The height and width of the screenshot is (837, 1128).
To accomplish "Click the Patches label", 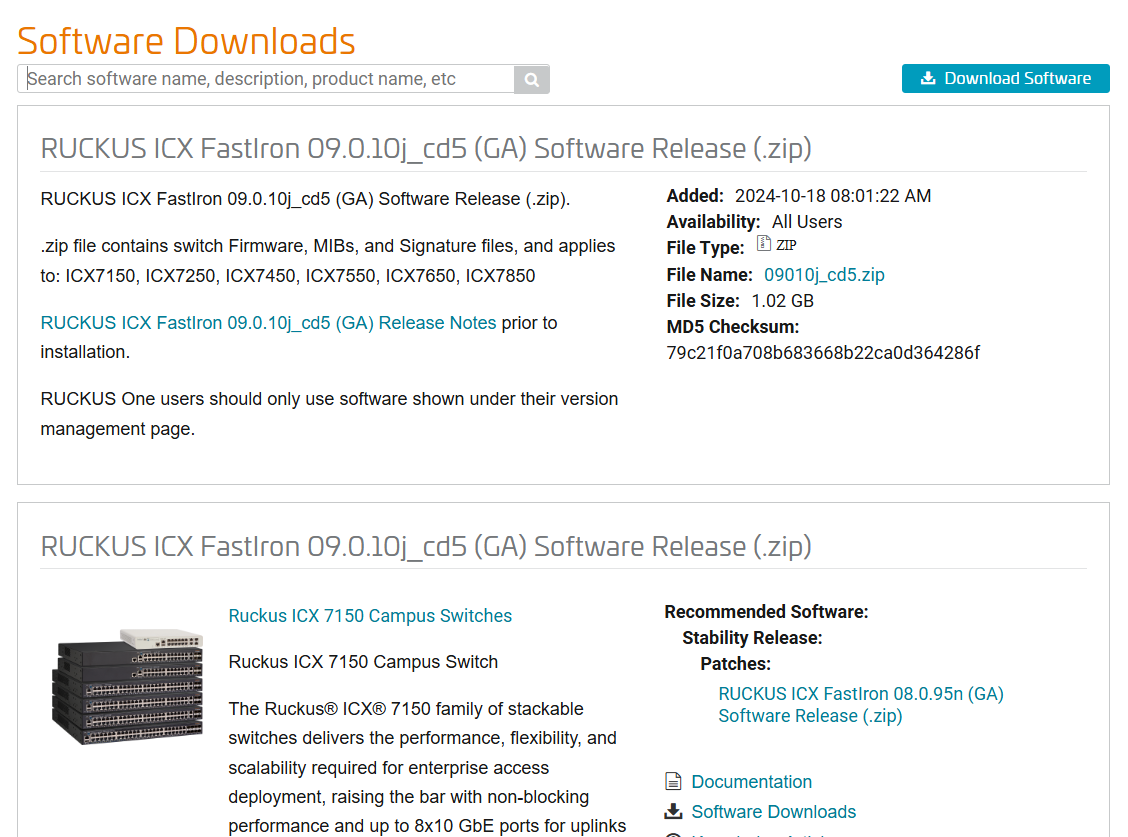I will click(x=735, y=664).
